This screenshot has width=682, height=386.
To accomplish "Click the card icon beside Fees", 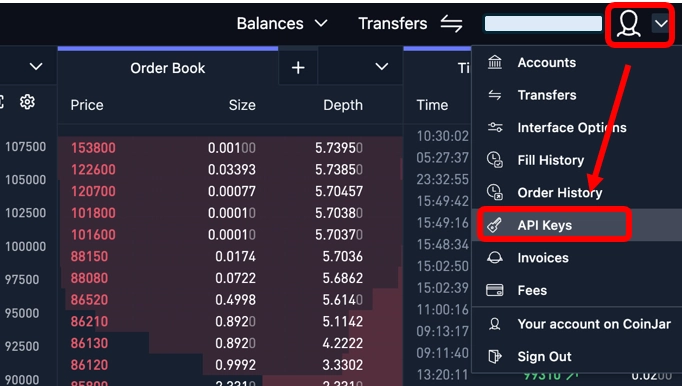I will click(x=495, y=290).
